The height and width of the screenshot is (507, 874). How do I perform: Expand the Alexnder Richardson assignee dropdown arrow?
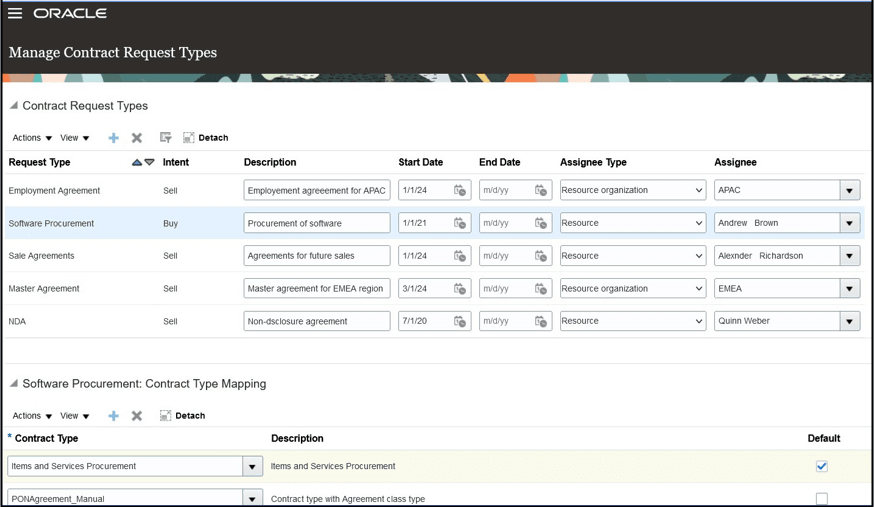click(x=849, y=256)
